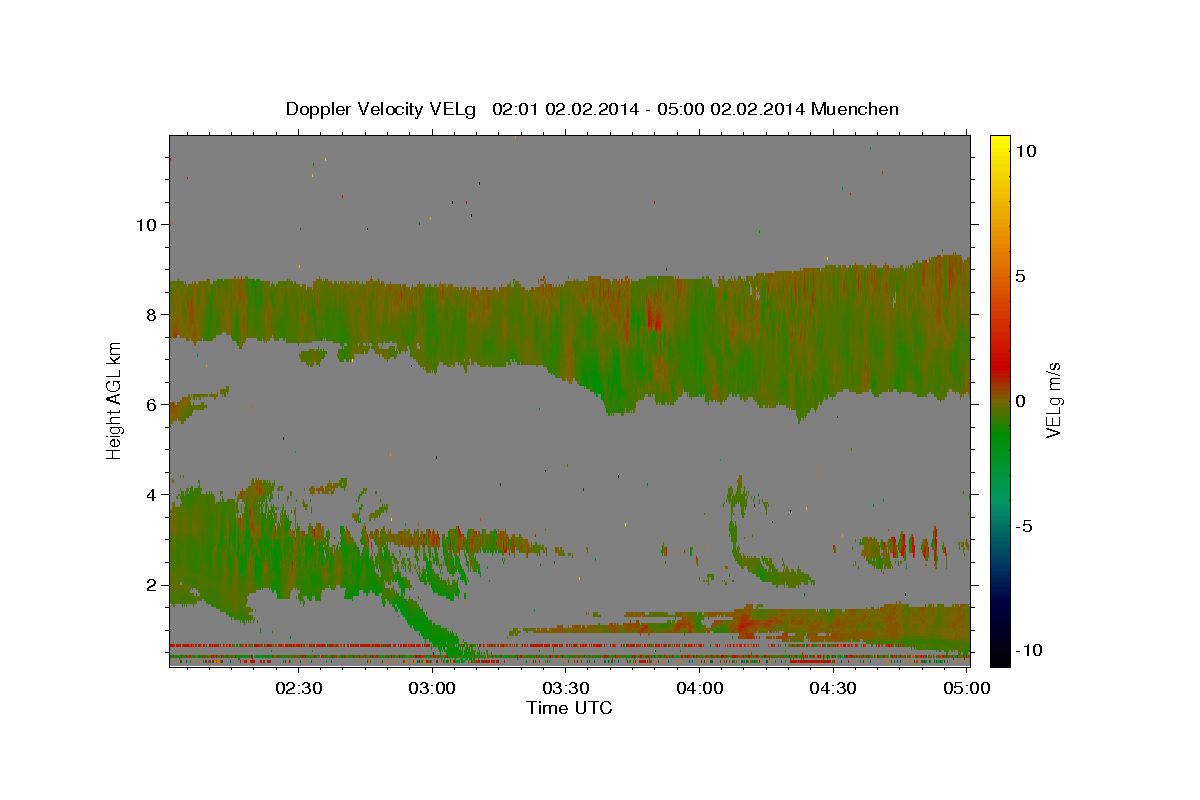
Task: Click the 02:30 time tick label
Action: click(298, 688)
